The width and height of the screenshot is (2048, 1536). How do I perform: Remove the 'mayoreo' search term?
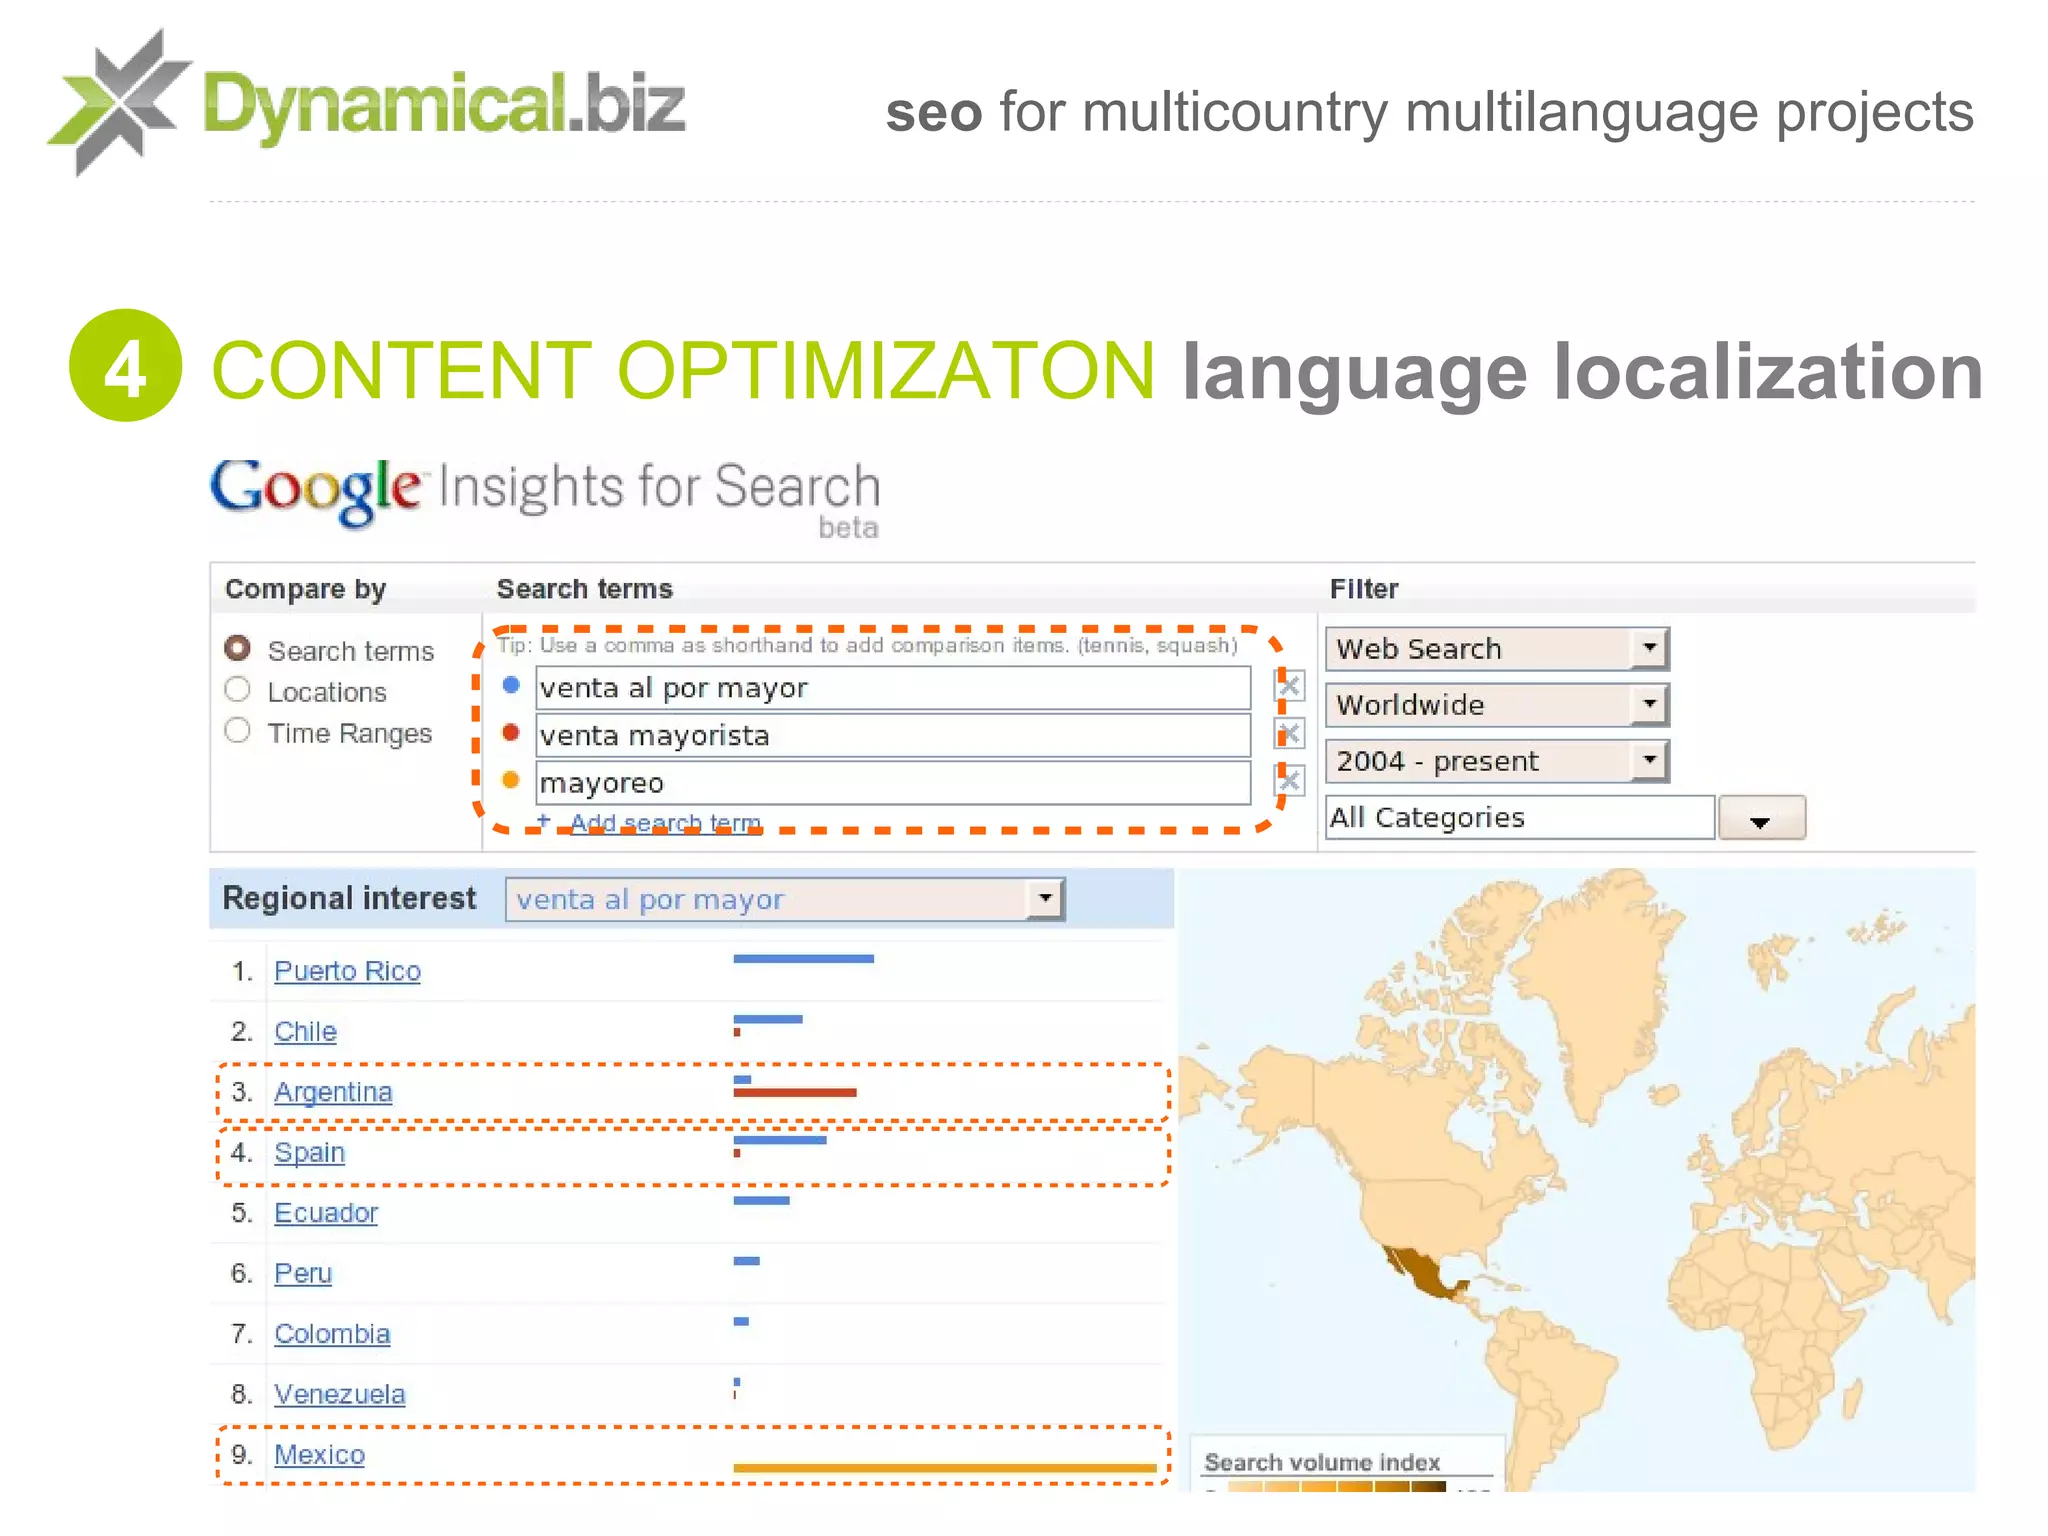(x=1290, y=780)
